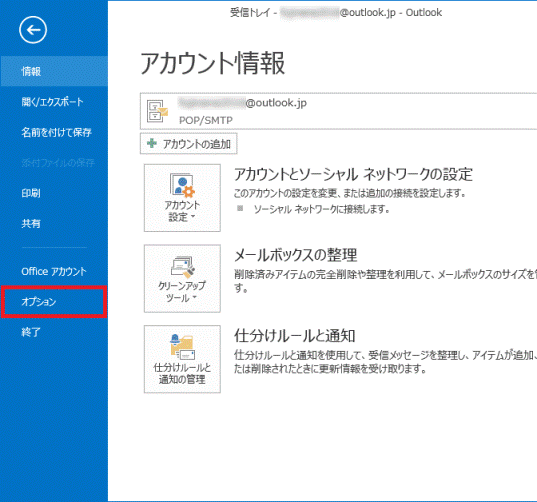The width and height of the screenshot is (537, 502).
Task: Click the アカウント設定 person-gear icon
Action: 182,186
